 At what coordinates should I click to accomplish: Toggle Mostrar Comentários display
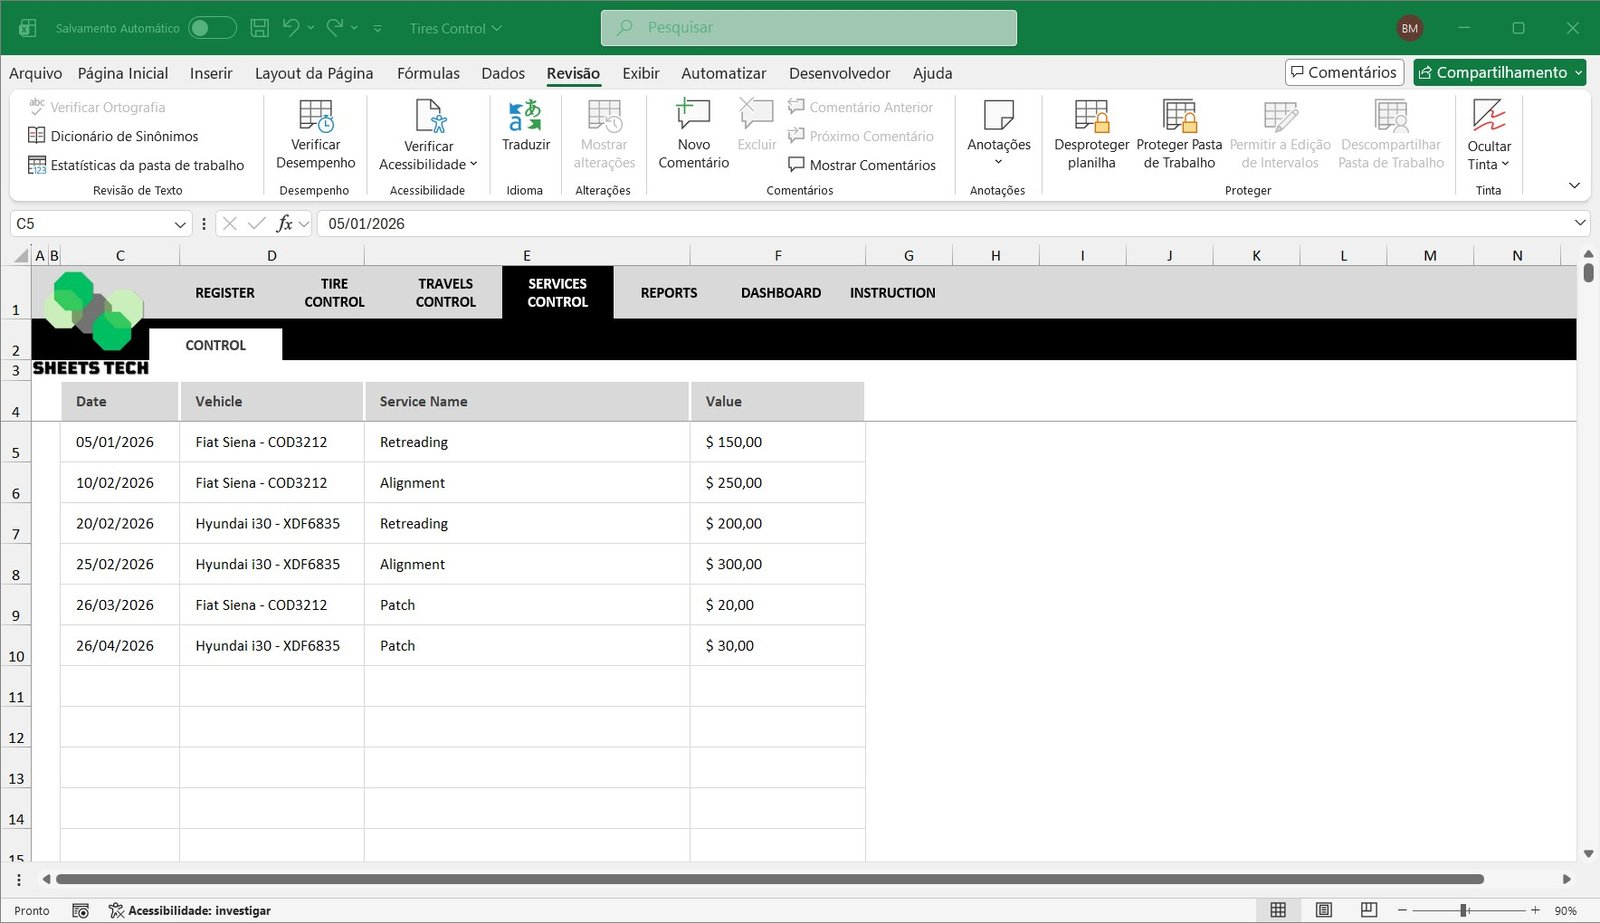[x=862, y=165]
